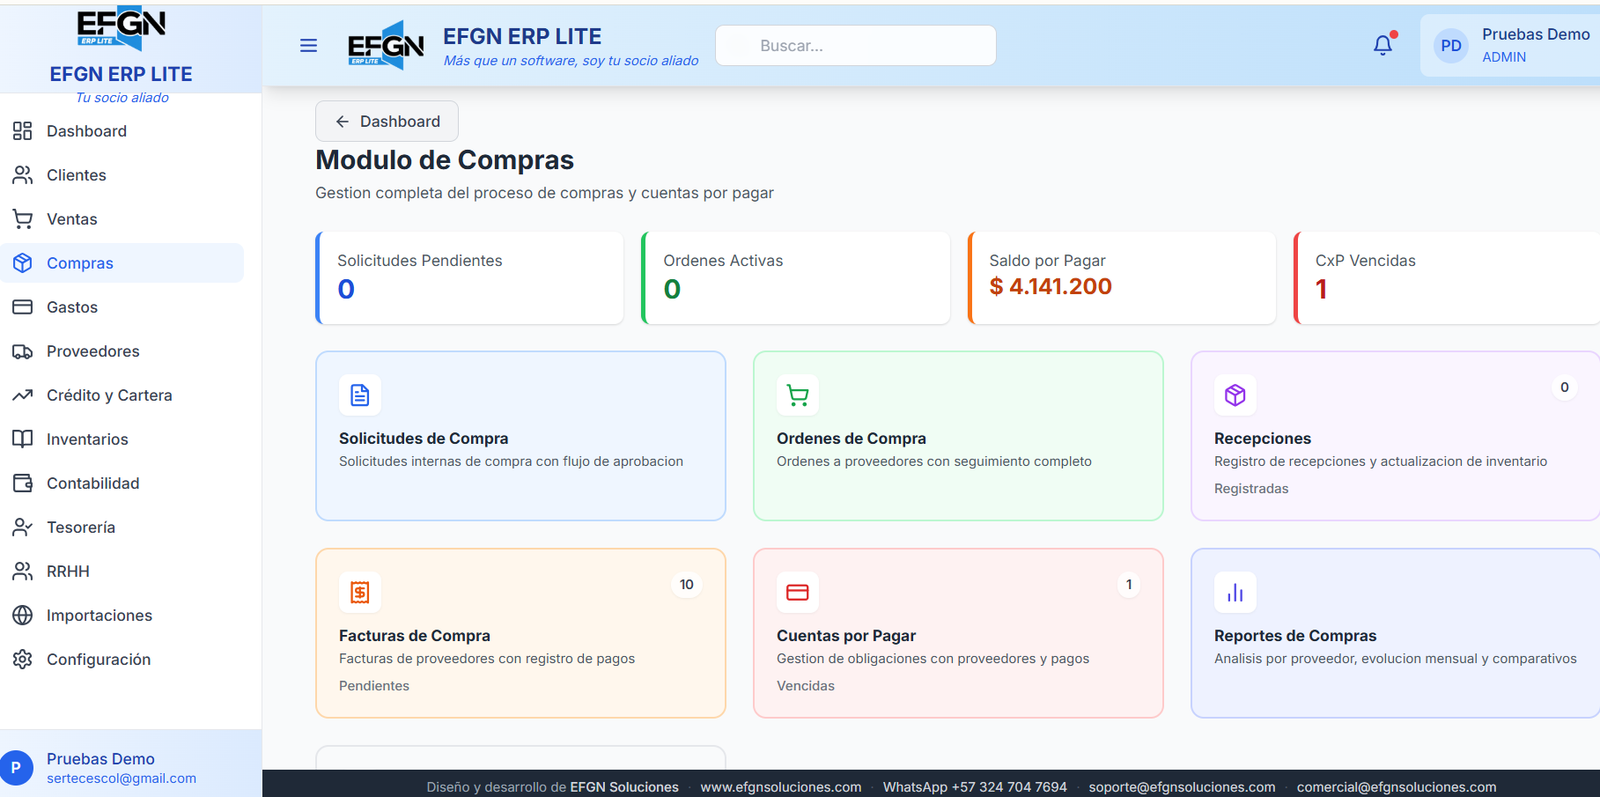Click the 0 badge on Recepciones card
The width and height of the screenshot is (1600, 797).
point(1565,387)
